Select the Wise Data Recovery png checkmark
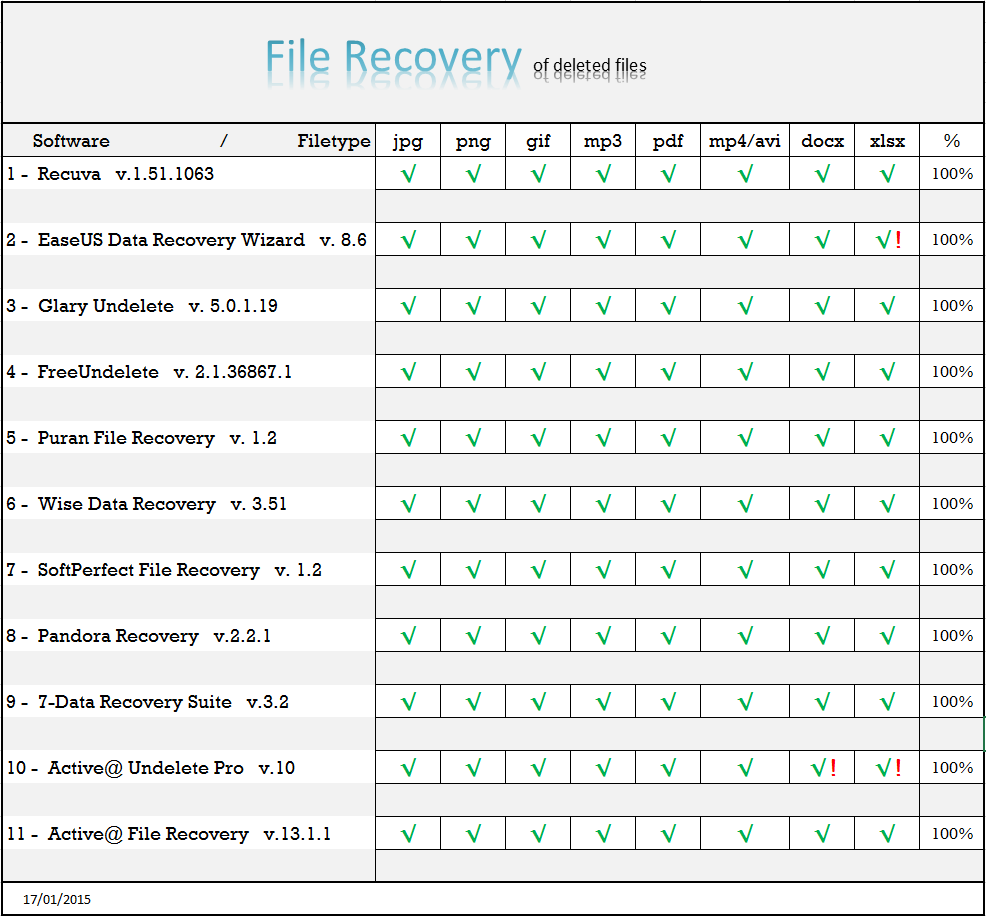Image resolution: width=986 pixels, height=917 pixels. (473, 504)
